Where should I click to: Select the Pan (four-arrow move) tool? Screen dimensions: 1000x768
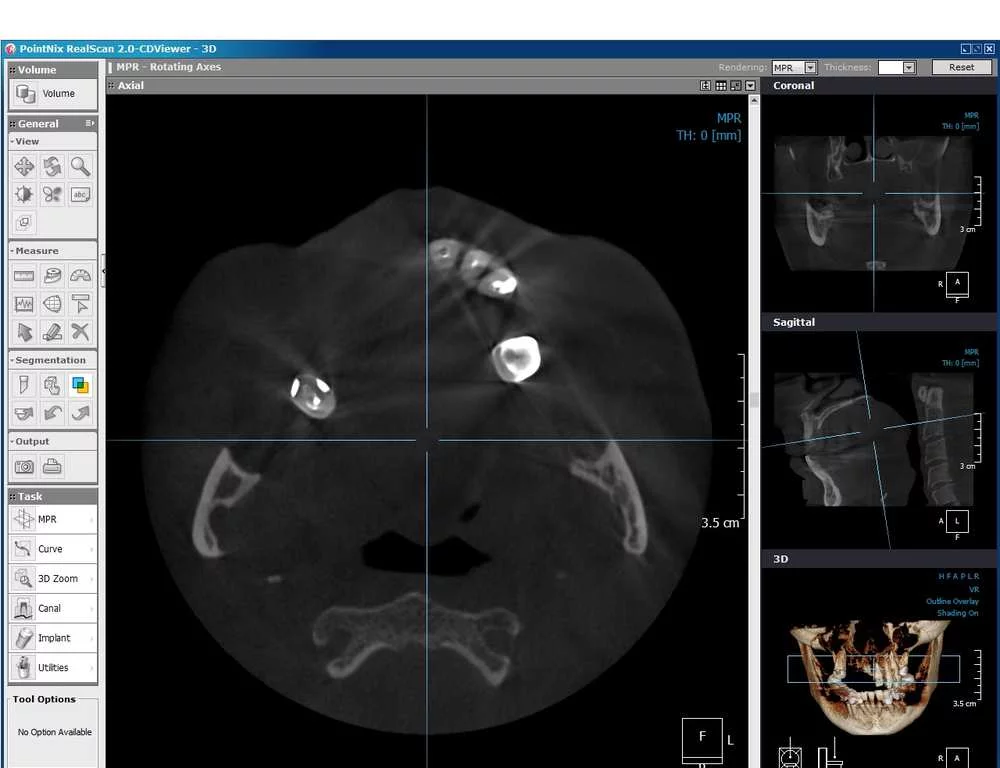[24, 166]
